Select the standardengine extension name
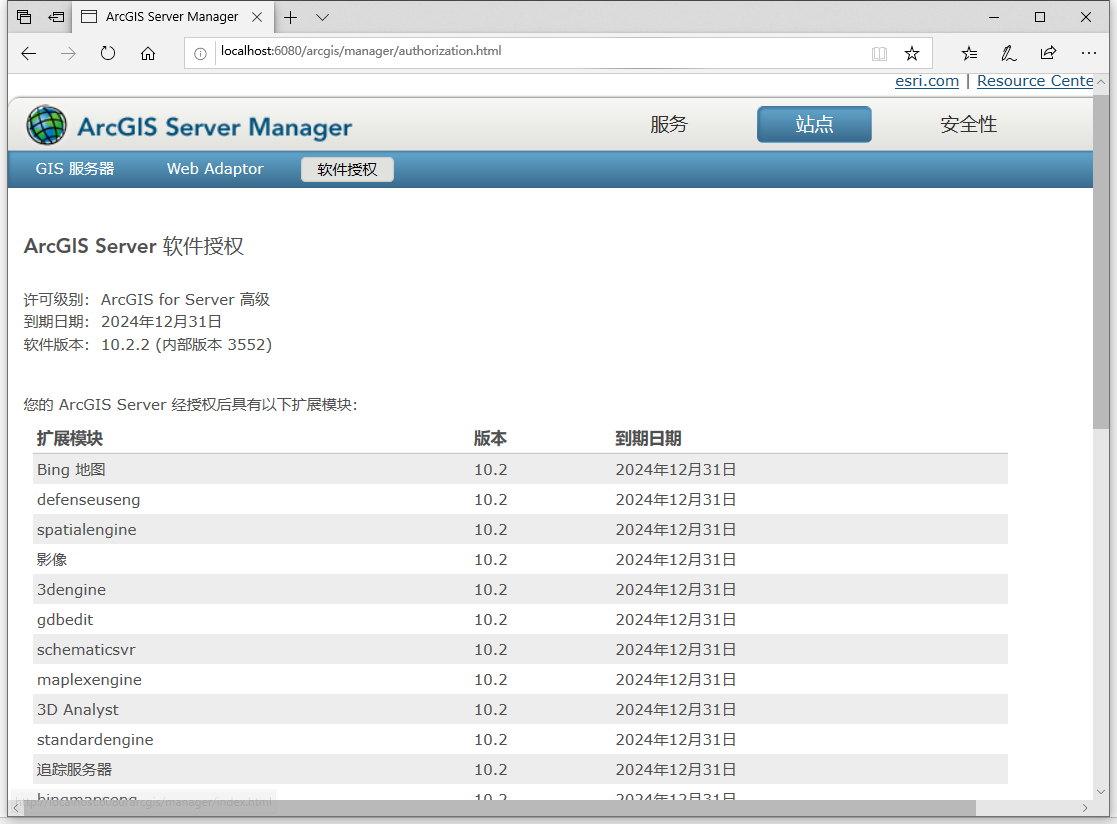1117x824 pixels. tap(95, 739)
